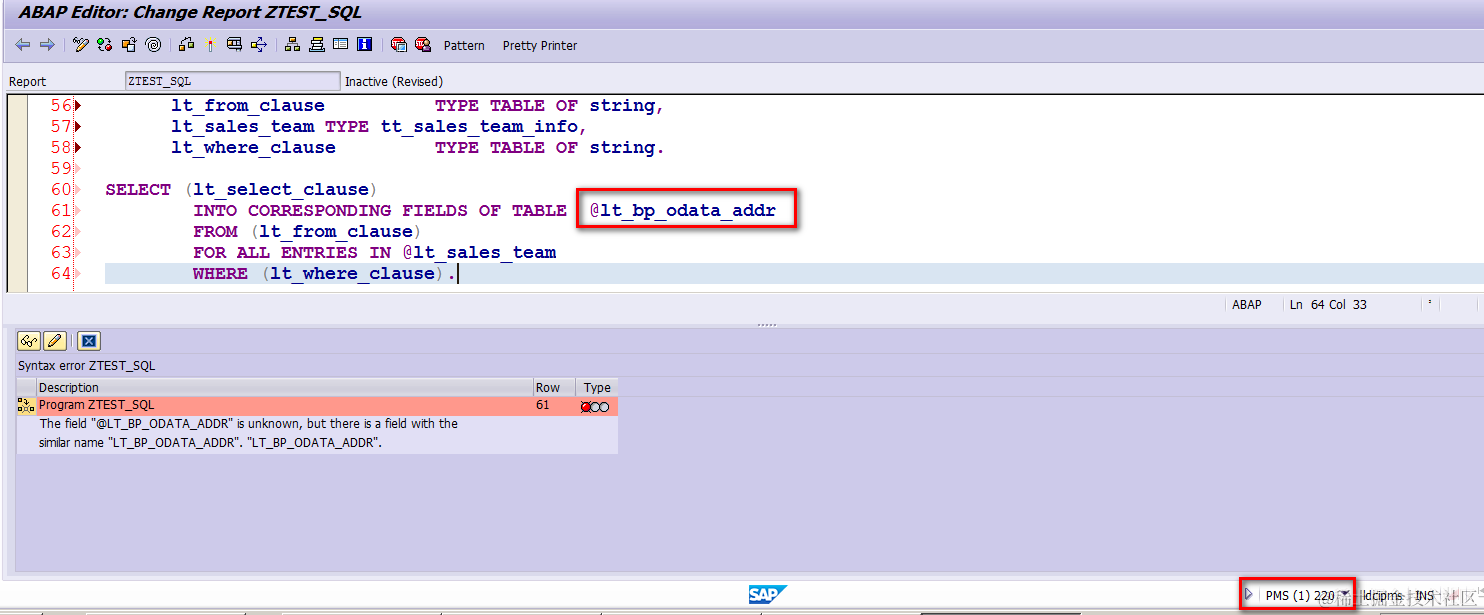Viewport: 1484px width, 615px height.
Task: Click the hierarchy icon beside Program ZTEST_SQL
Action: [27, 406]
